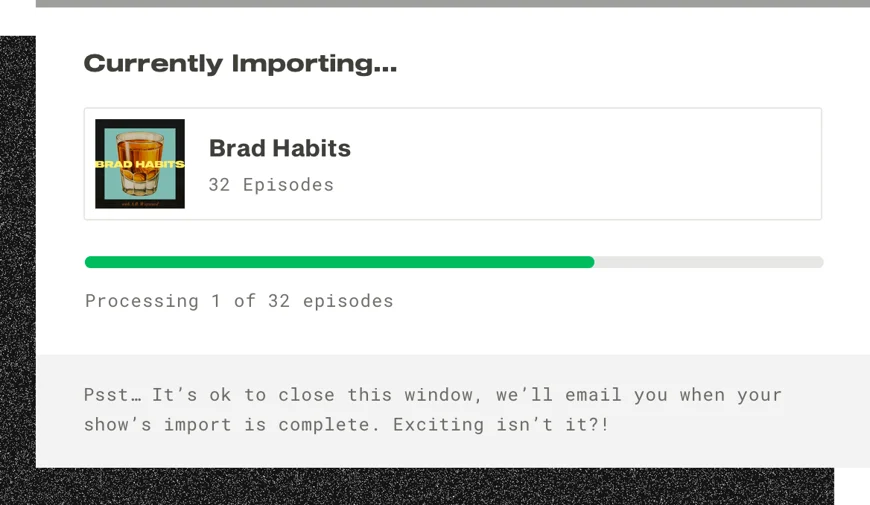Screen dimensions: 870x505
Task: Click the Processing 1 of 32 episodes status
Action: tap(239, 301)
